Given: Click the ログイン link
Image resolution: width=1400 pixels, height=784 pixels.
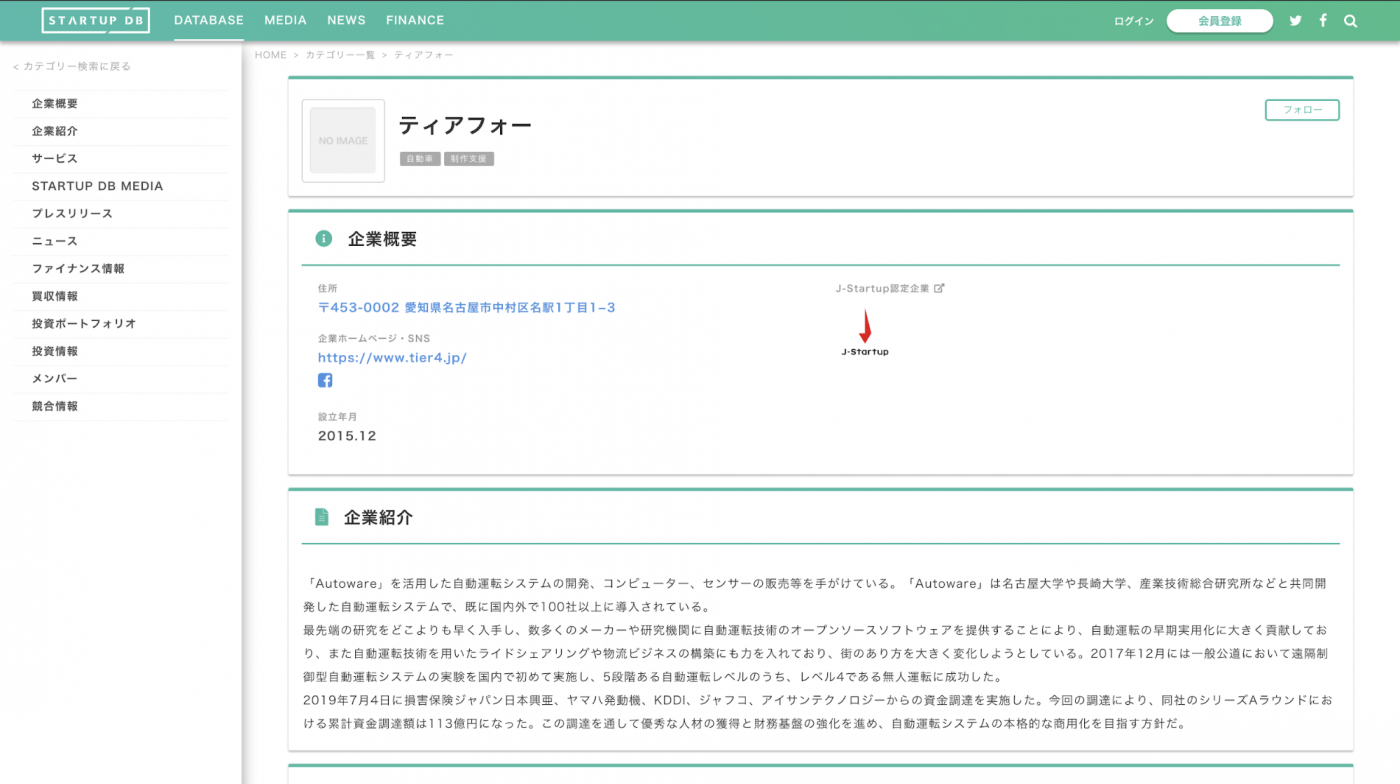Looking at the screenshot, I should click(1133, 20).
